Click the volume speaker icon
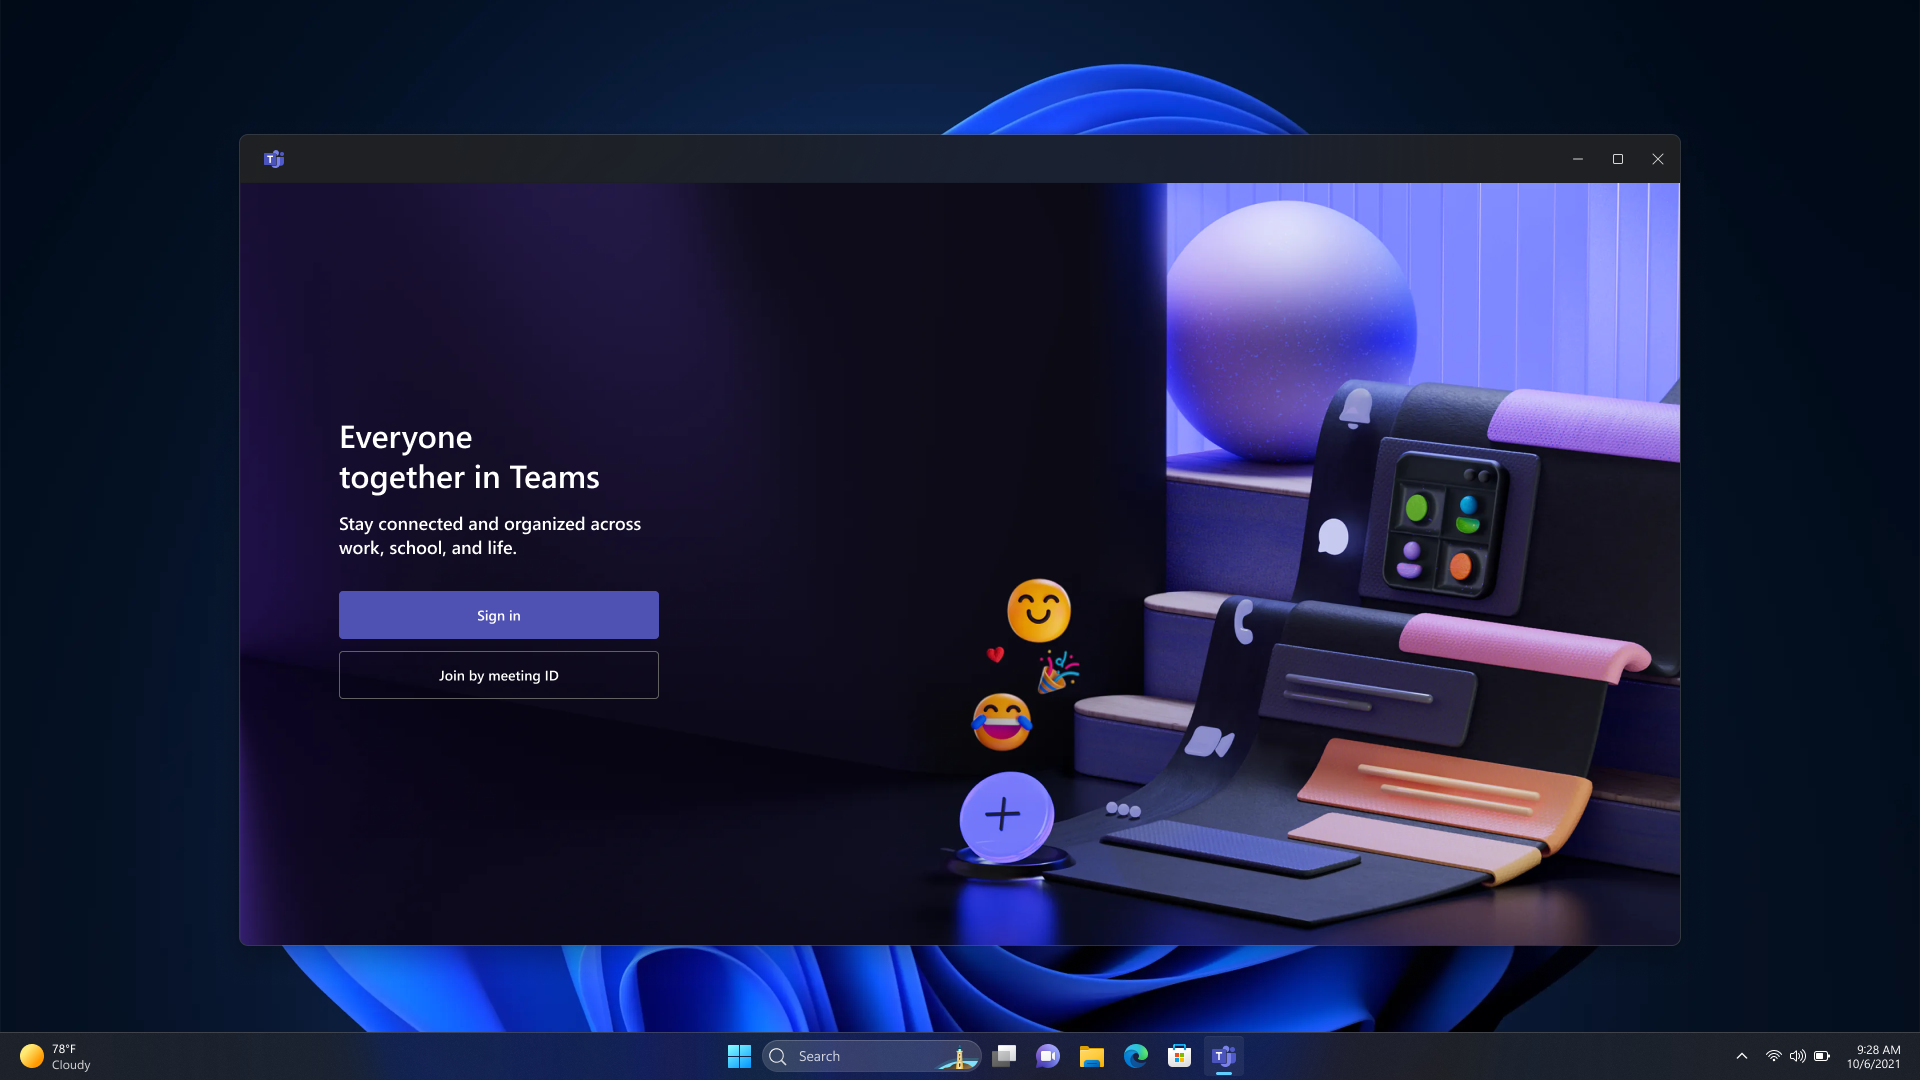Image resolution: width=1920 pixels, height=1080 pixels. click(1797, 1056)
